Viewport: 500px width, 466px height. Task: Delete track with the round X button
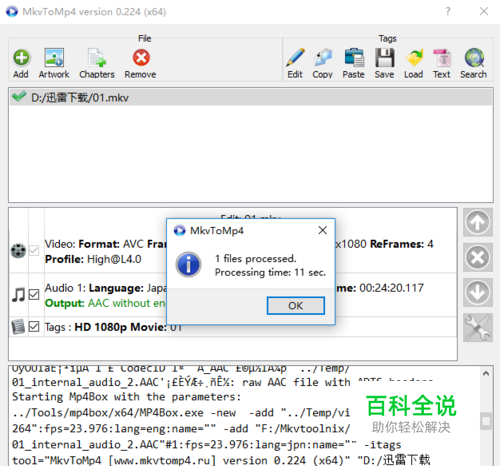click(x=478, y=257)
